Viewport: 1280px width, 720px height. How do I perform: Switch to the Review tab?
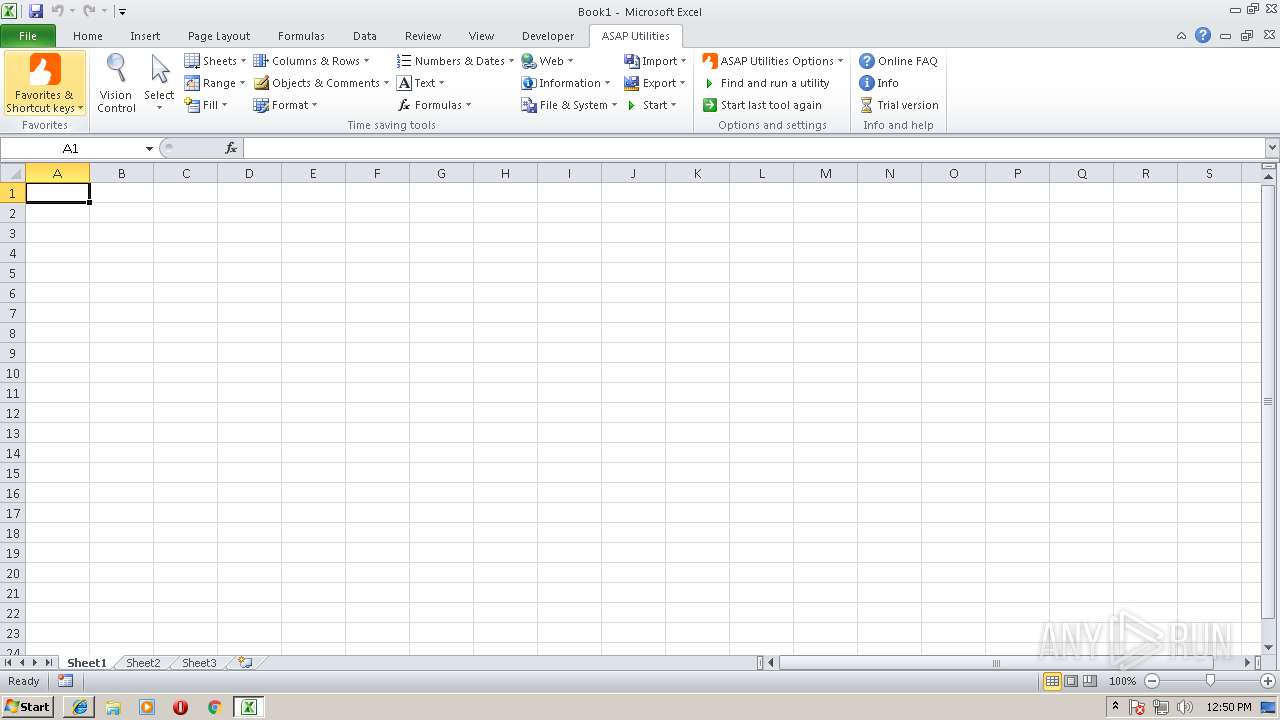(423, 36)
